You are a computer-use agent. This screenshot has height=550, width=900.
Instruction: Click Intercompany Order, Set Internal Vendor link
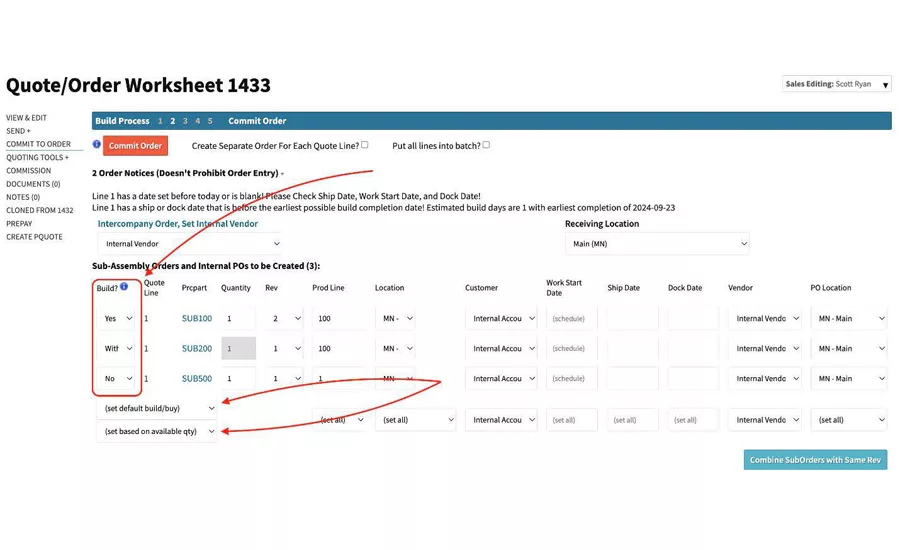pos(177,223)
